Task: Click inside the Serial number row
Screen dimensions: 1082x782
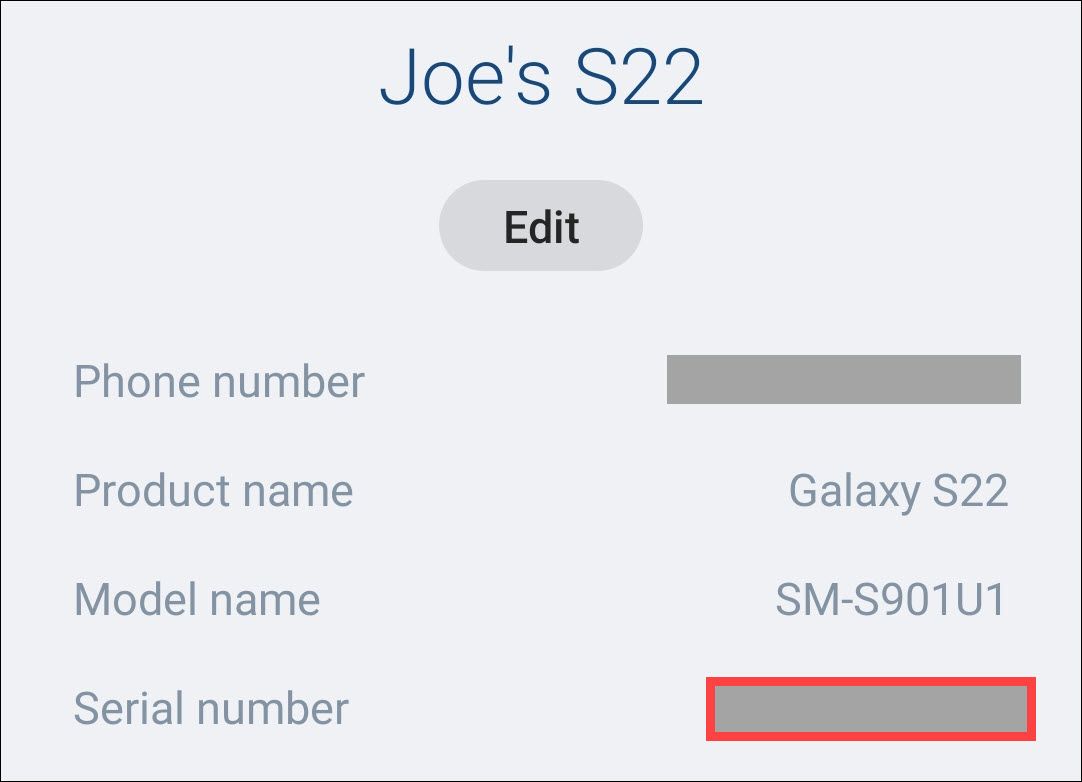Action: [540, 708]
